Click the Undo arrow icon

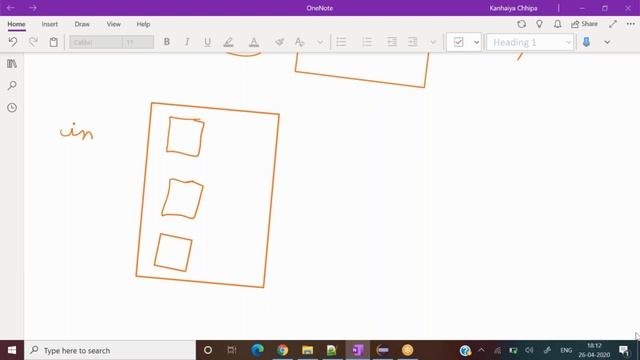click(x=13, y=42)
